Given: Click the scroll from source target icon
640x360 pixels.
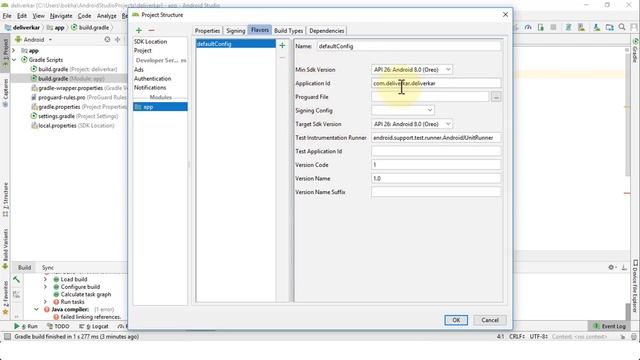Looking at the screenshot, I should click(x=107, y=40).
